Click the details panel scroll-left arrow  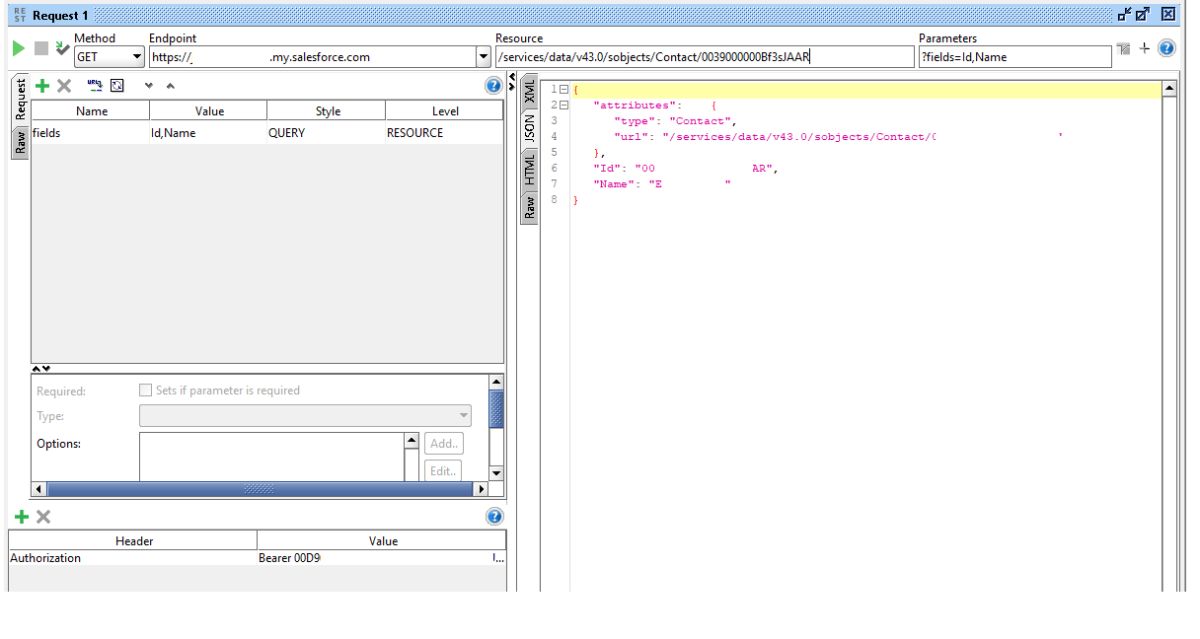click(40, 489)
